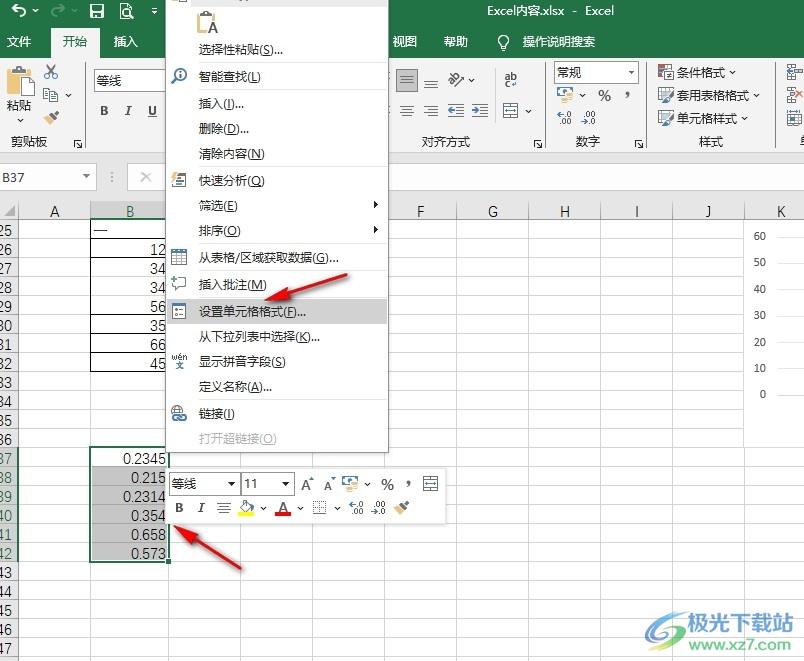804x661 pixels.
Task: Apply the red font color A in the mini toolbar
Action: click(x=283, y=508)
